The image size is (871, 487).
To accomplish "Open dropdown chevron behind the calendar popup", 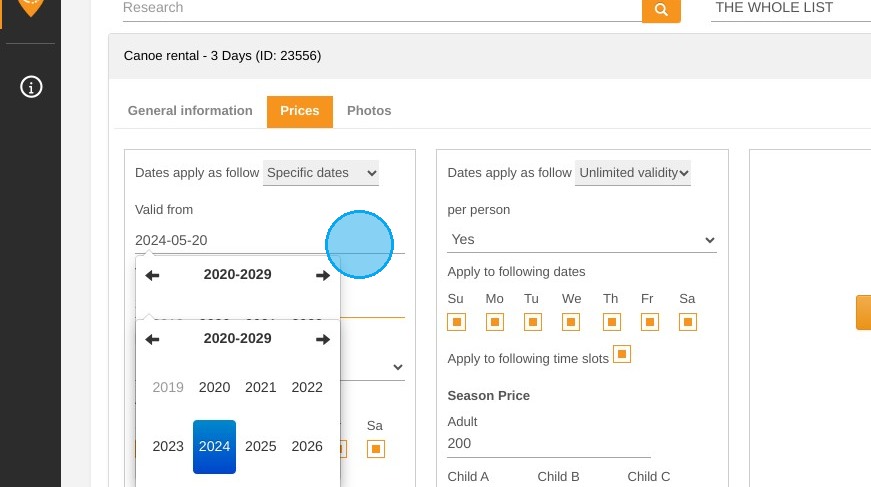I will tap(398, 367).
